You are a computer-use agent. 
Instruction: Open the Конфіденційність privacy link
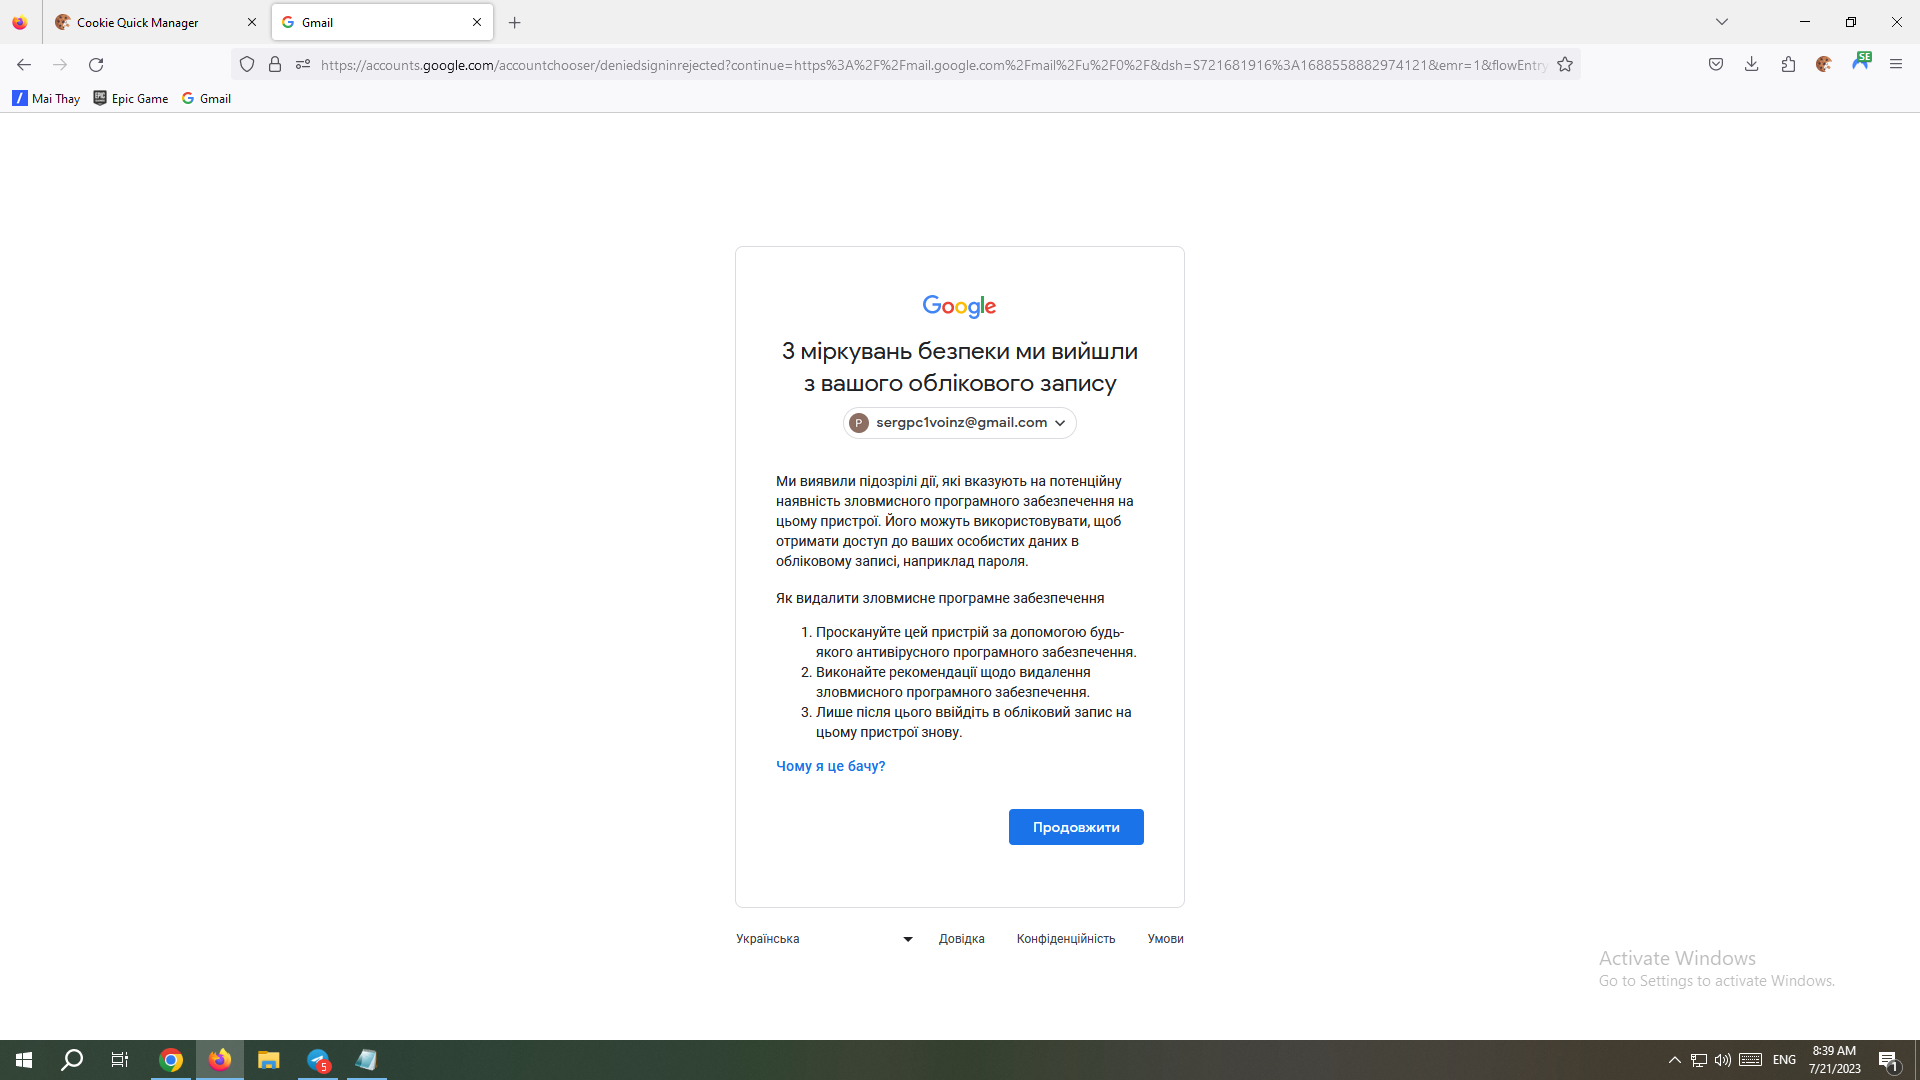click(1066, 939)
